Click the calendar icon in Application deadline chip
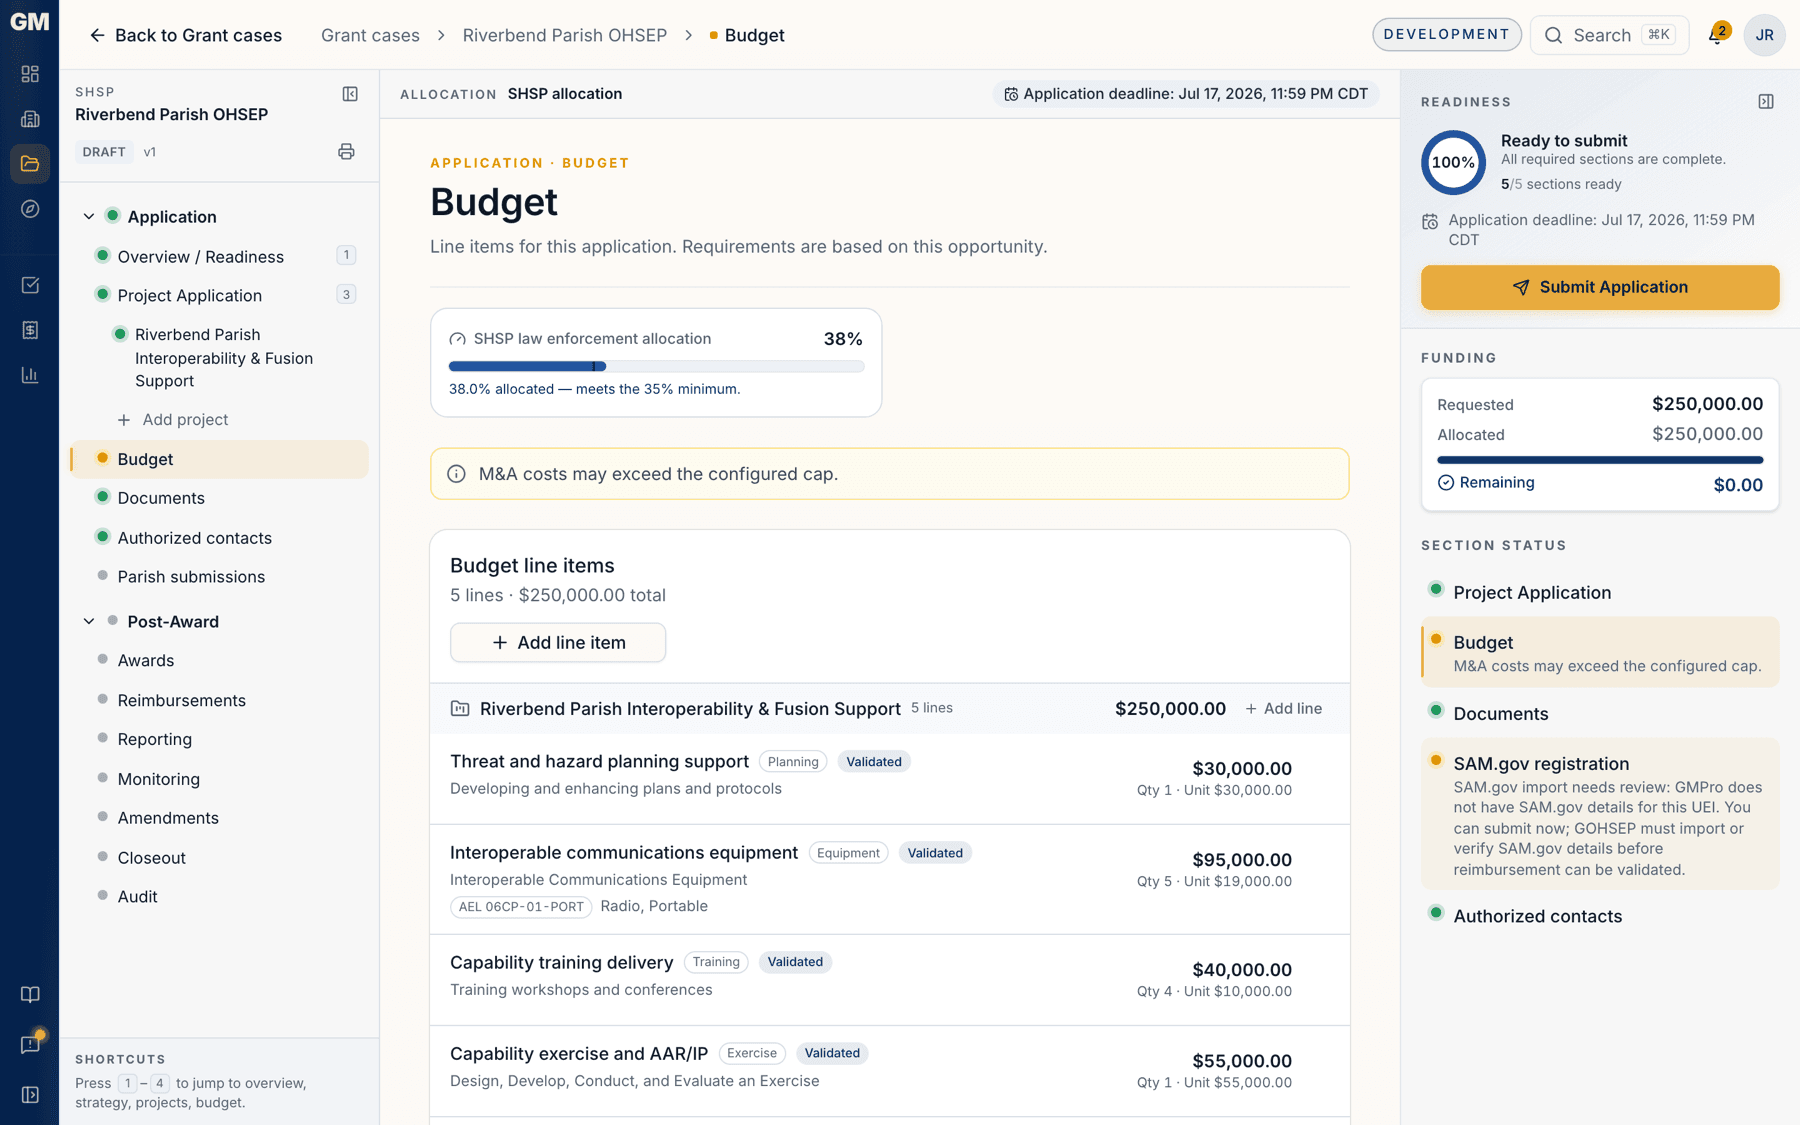The width and height of the screenshot is (1800, 1125). pos(1011,94)
